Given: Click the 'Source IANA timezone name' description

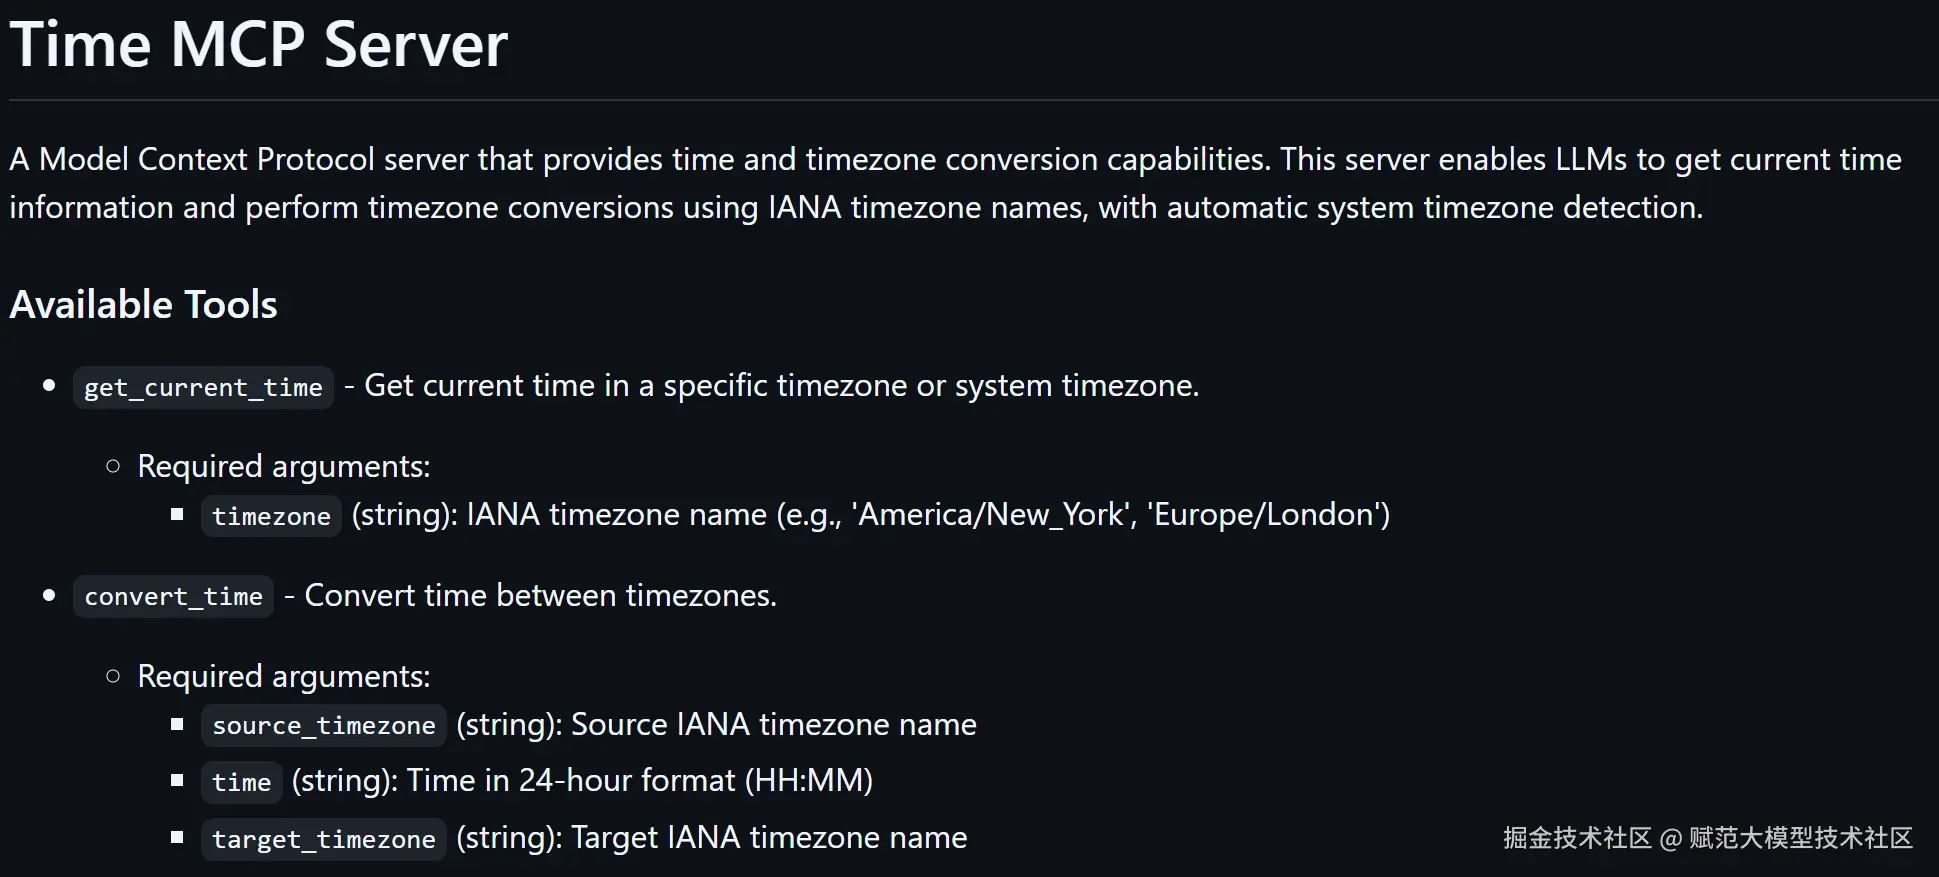Looking at the screenshot, I should [773, 725].
